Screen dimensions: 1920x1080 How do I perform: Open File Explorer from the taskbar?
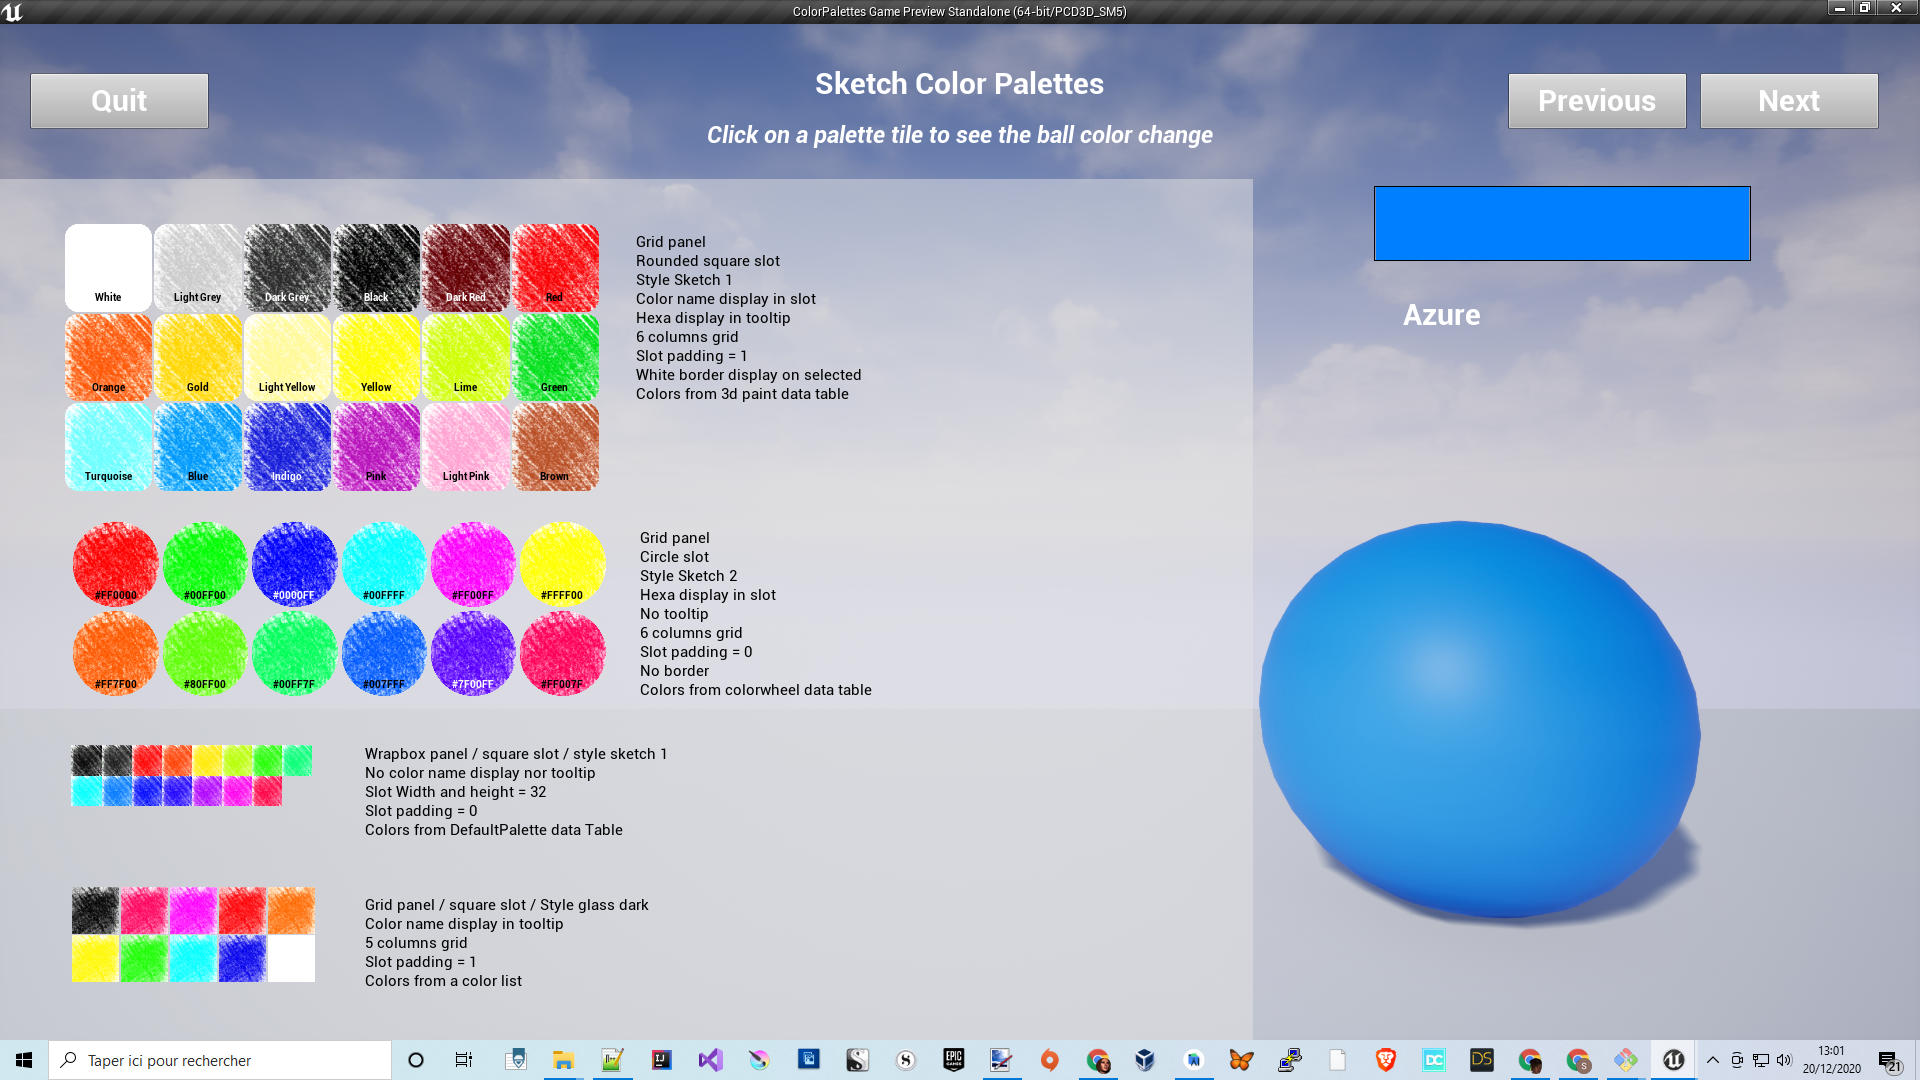coord(563,1060)
